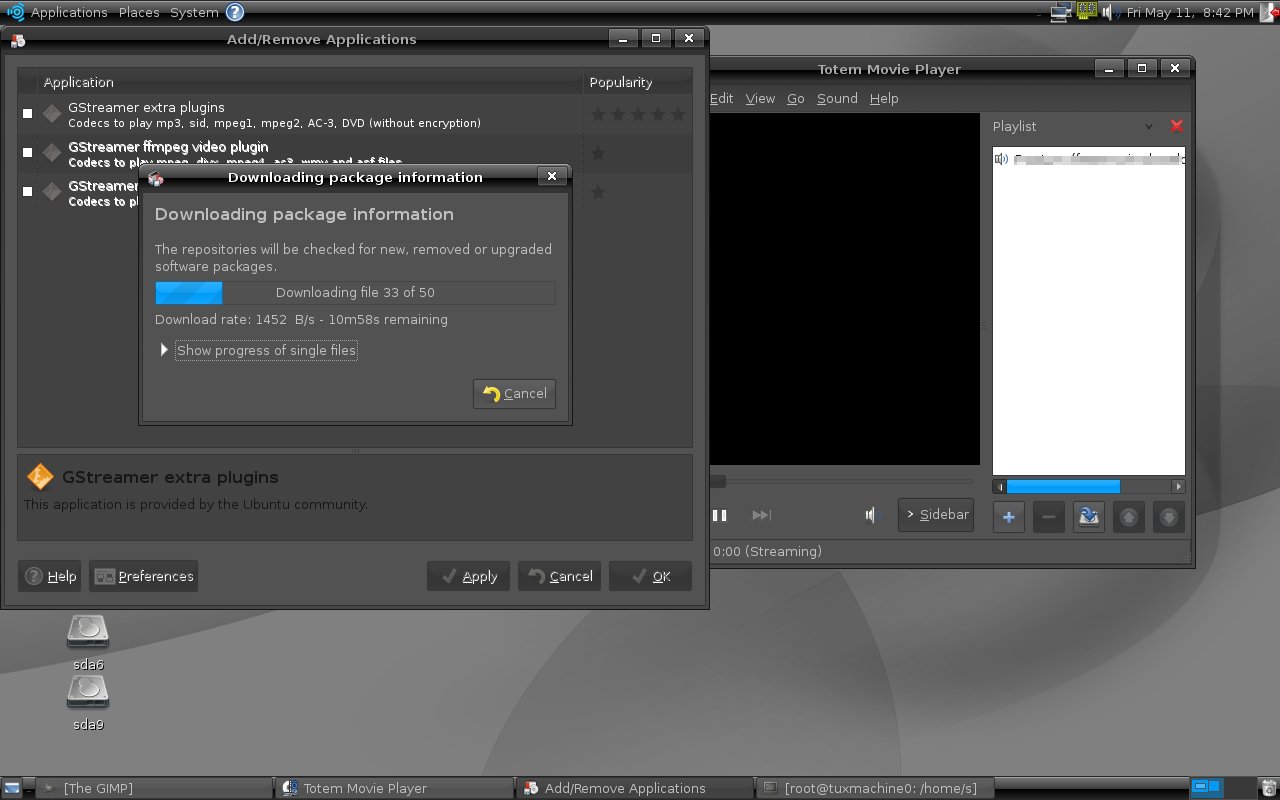Screen dimensions: 1280x800
Task: Cancel the package information download
Action: click(x=514, y=393)
